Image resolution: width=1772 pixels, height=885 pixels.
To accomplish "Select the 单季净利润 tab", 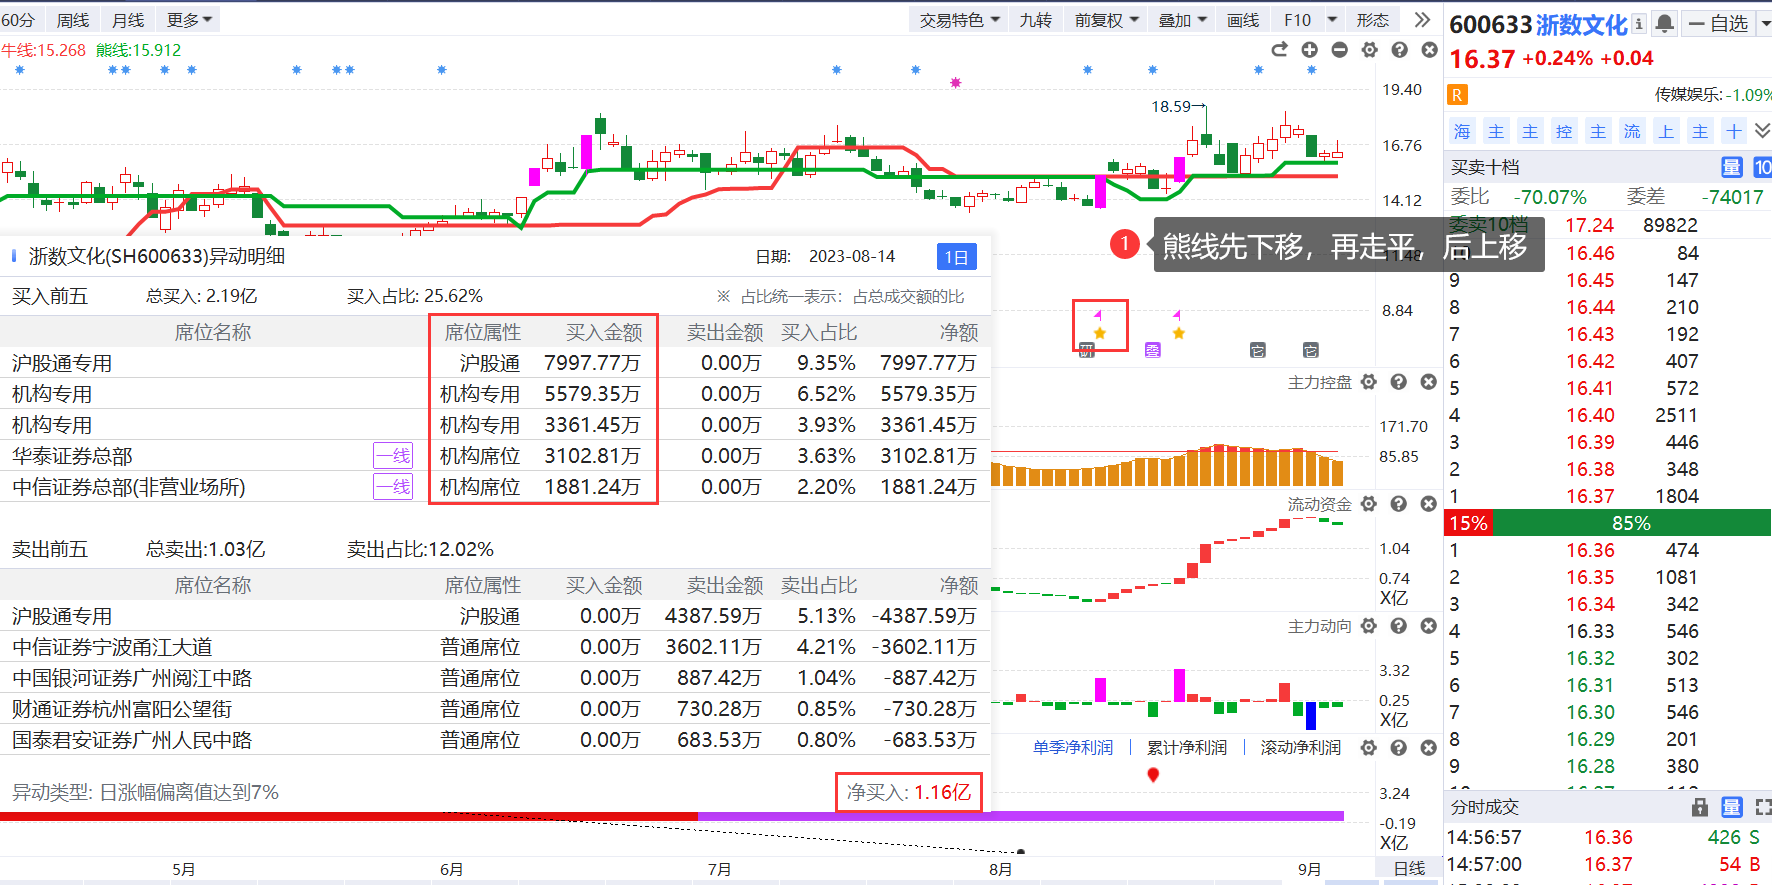I will click(x=1073, y=747).
